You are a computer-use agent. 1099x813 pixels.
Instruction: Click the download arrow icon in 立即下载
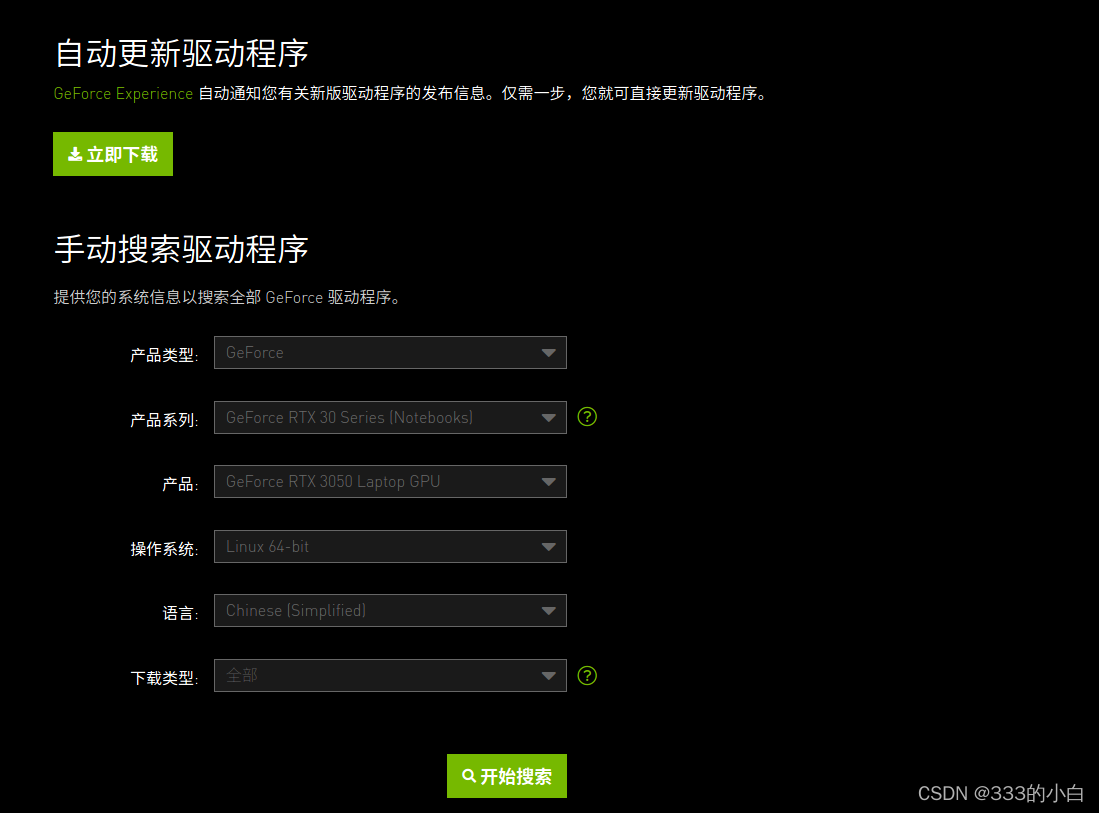pyautogui.click(x=75, y=154)
